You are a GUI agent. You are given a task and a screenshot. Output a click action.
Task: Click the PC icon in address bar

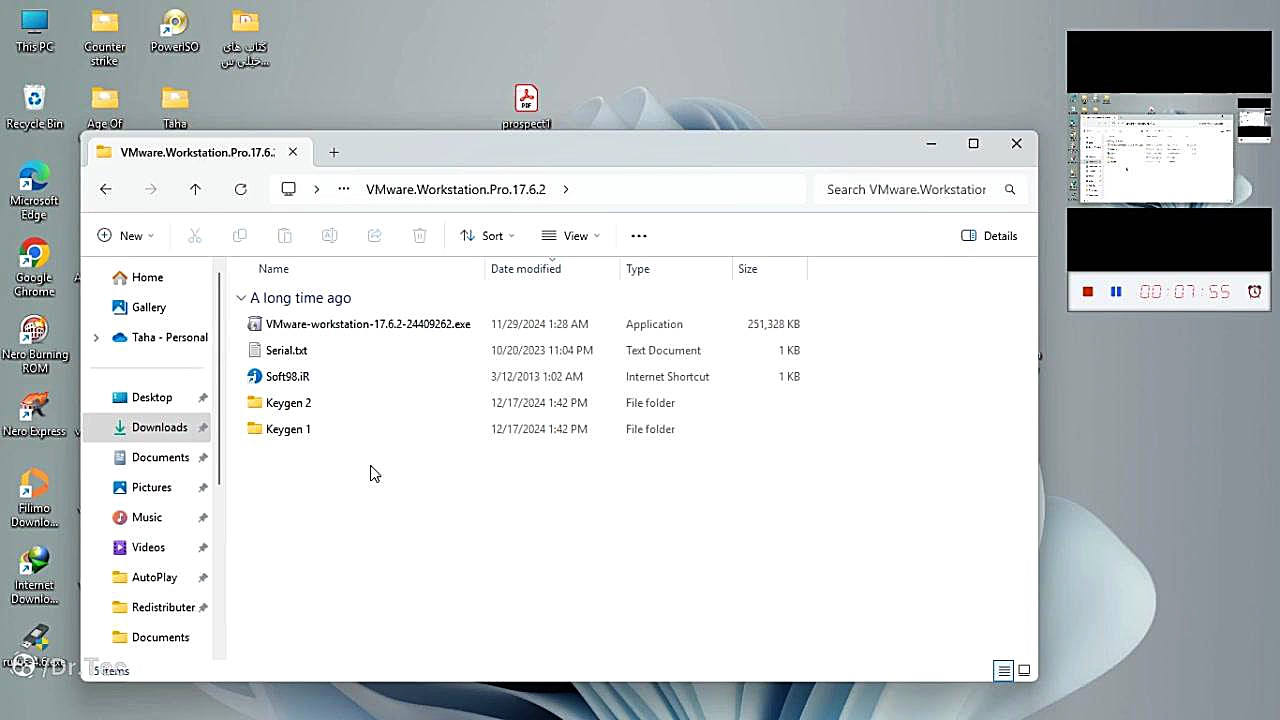point(289,189)
